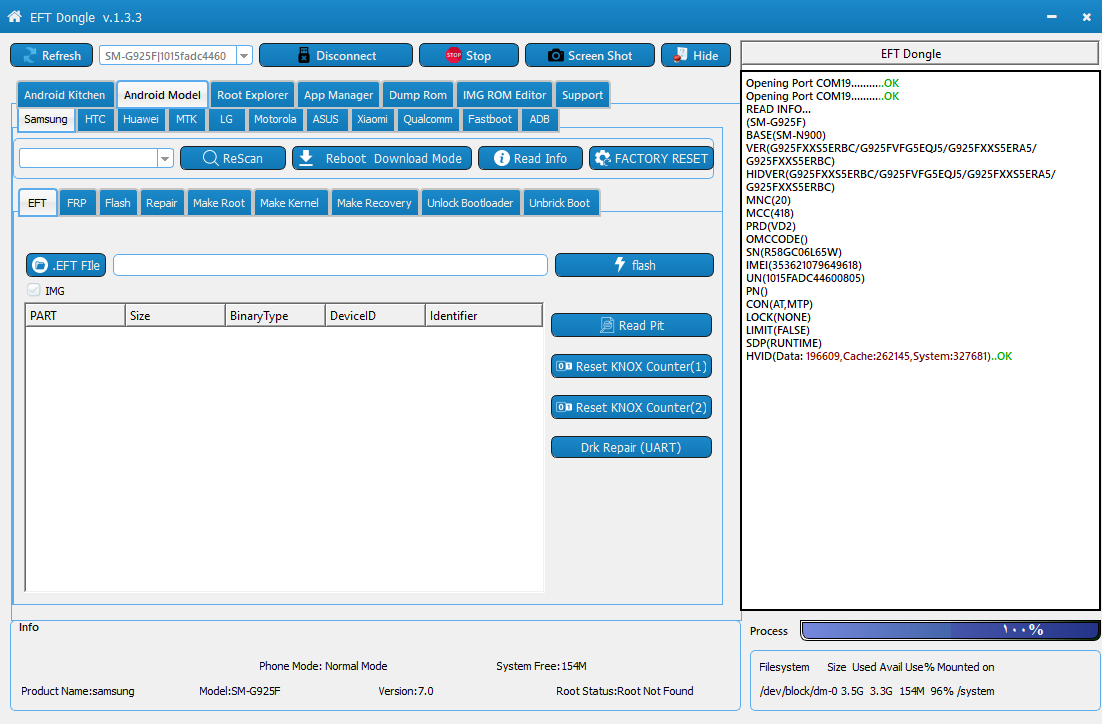This screenshot has width=1102, height=724.
Task: Open the App Manager tab
Action: [339, 95]
